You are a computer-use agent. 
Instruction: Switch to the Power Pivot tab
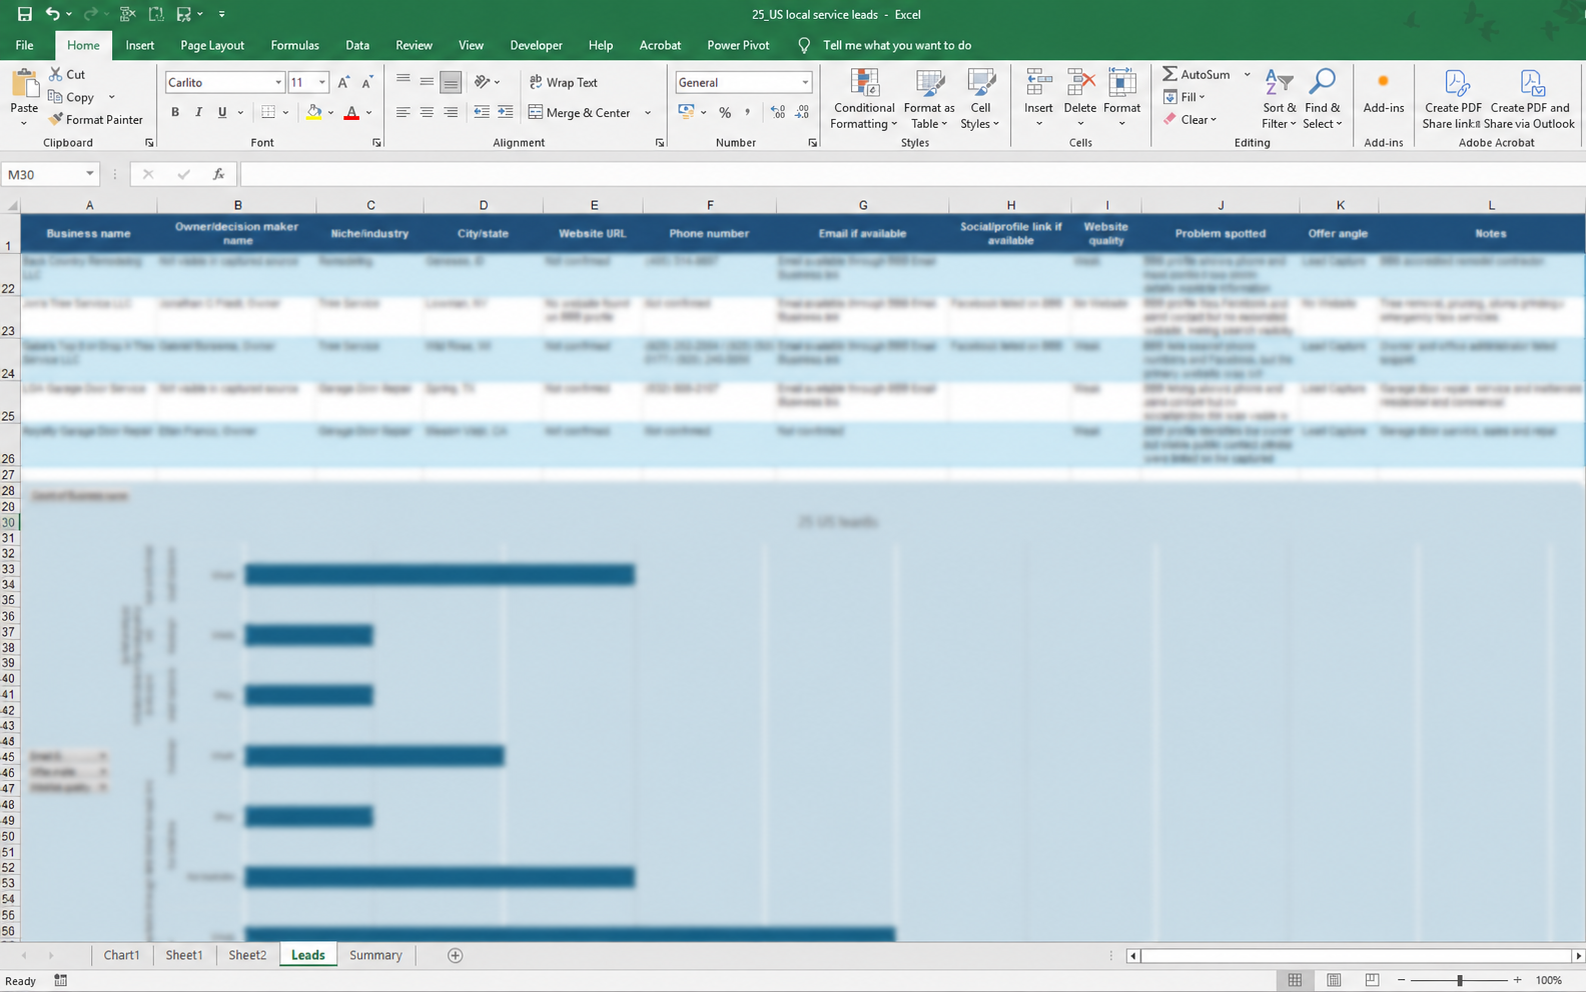738,45
